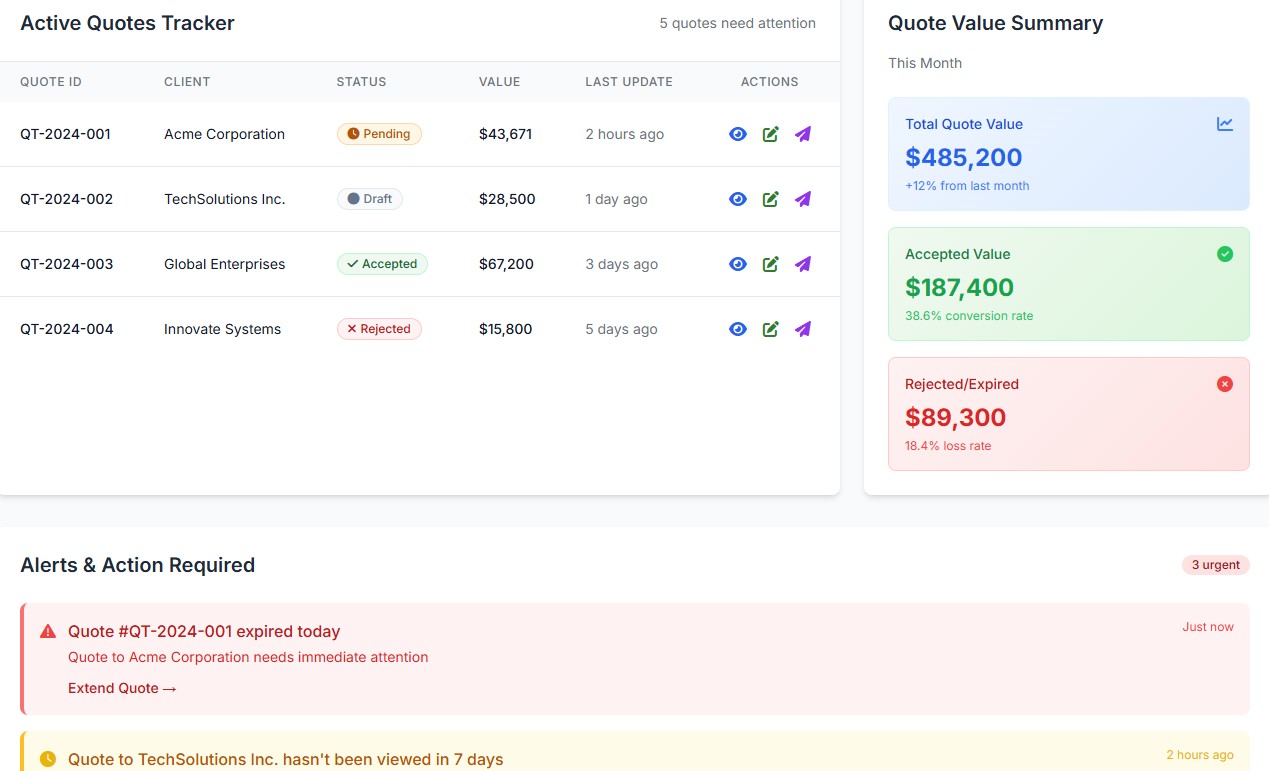Screen dimensions: 1269x771
Task: Click clock icon on TechSolutions alert
Action: (48, 759)
